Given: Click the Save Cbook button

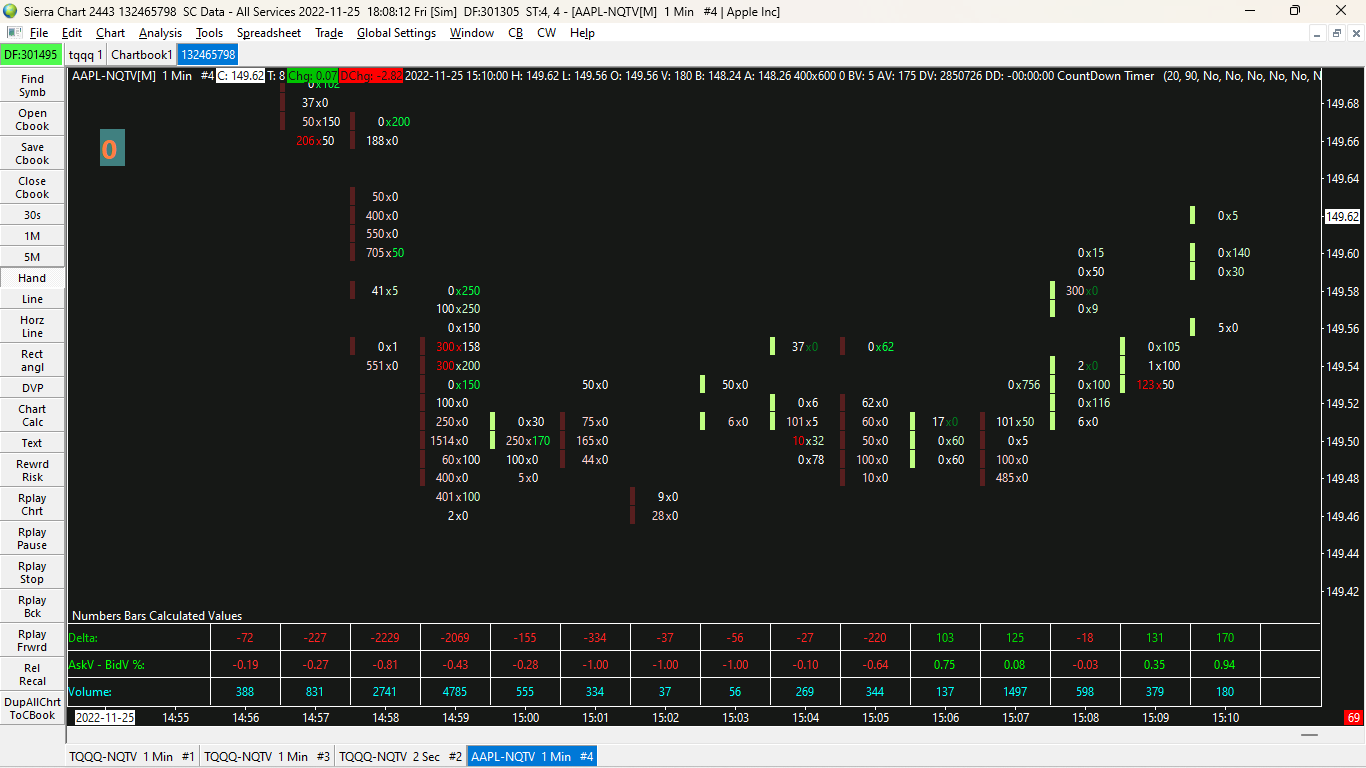Looking at the screenshot, I should (32, 153).
